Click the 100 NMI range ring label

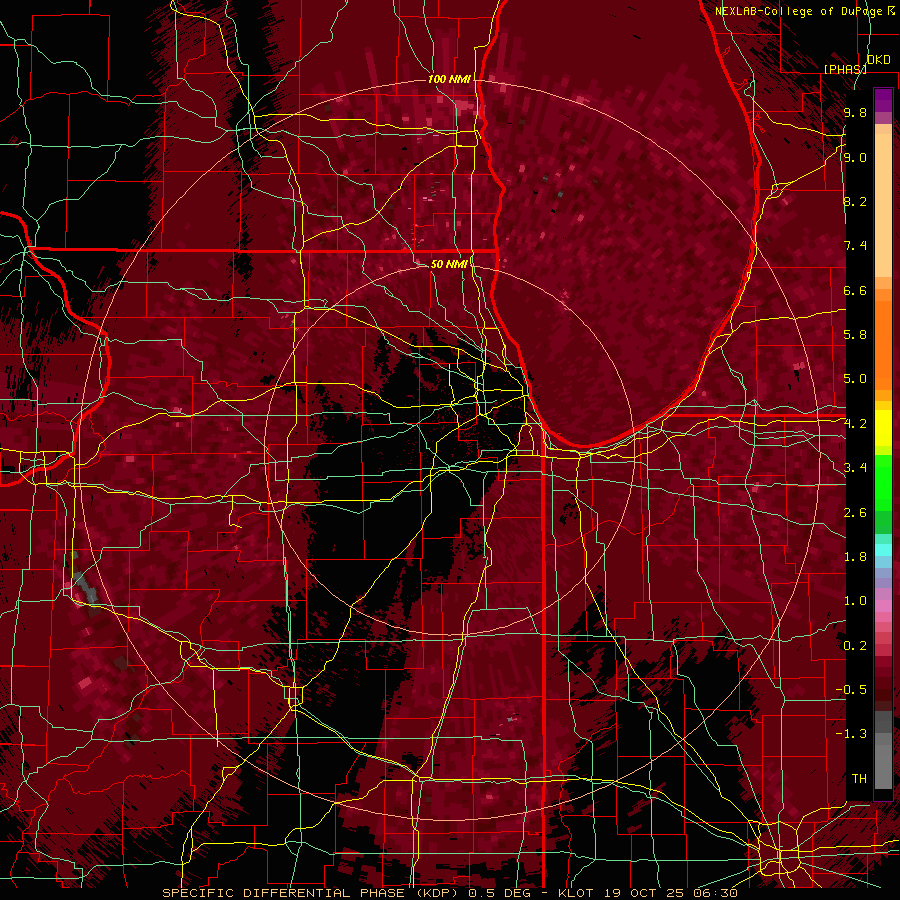[x=449, y=79]
